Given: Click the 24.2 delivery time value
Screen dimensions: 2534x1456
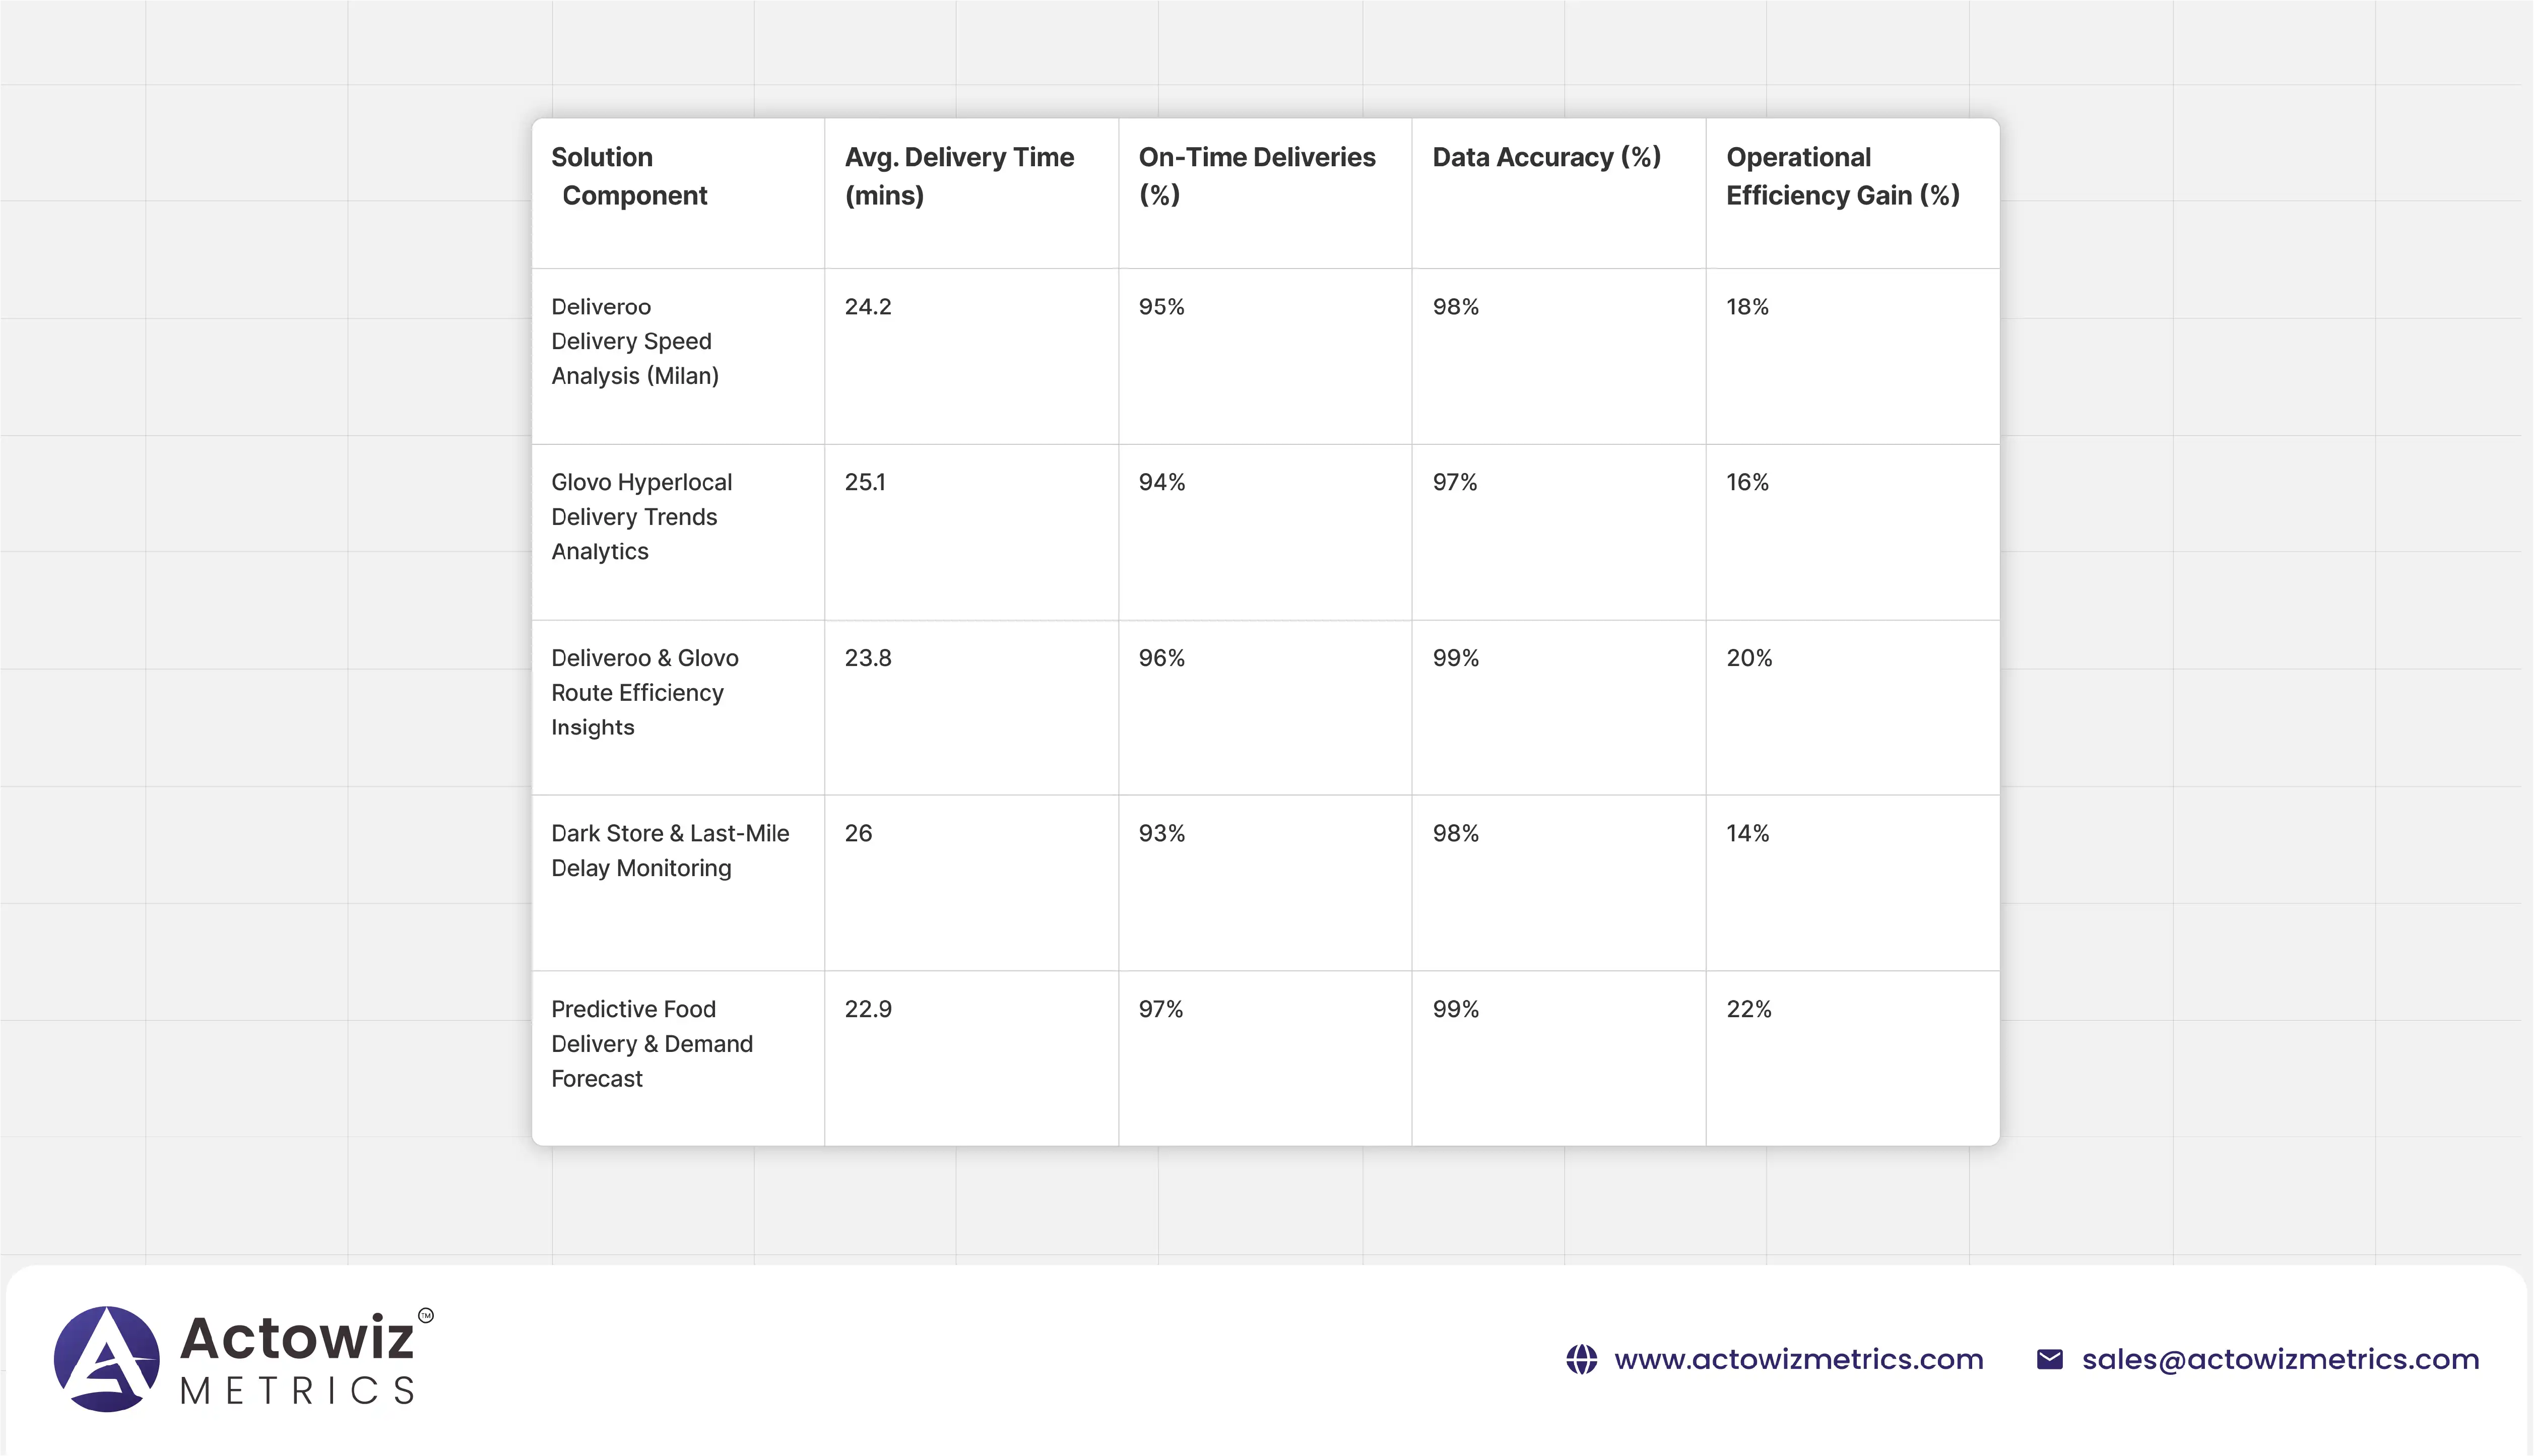Looking at the screenshot, I should (x=867, y=307).
